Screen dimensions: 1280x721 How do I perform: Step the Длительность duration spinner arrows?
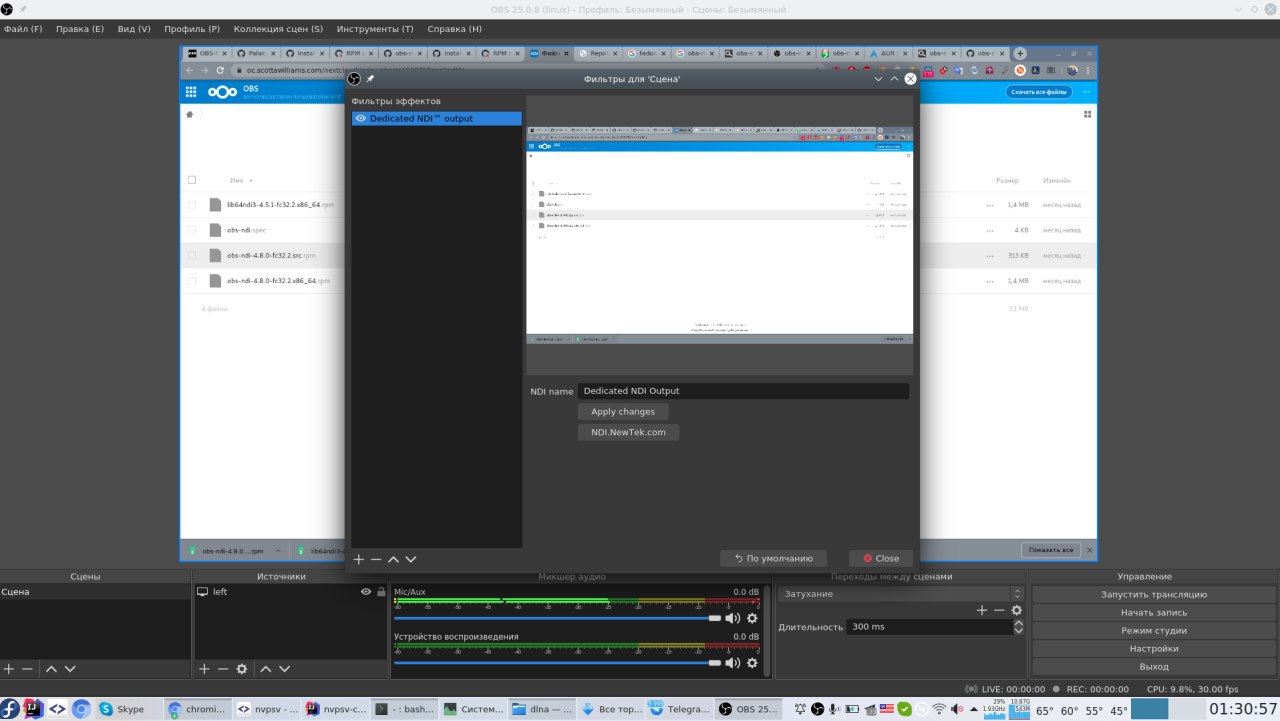coord(1018,627)
